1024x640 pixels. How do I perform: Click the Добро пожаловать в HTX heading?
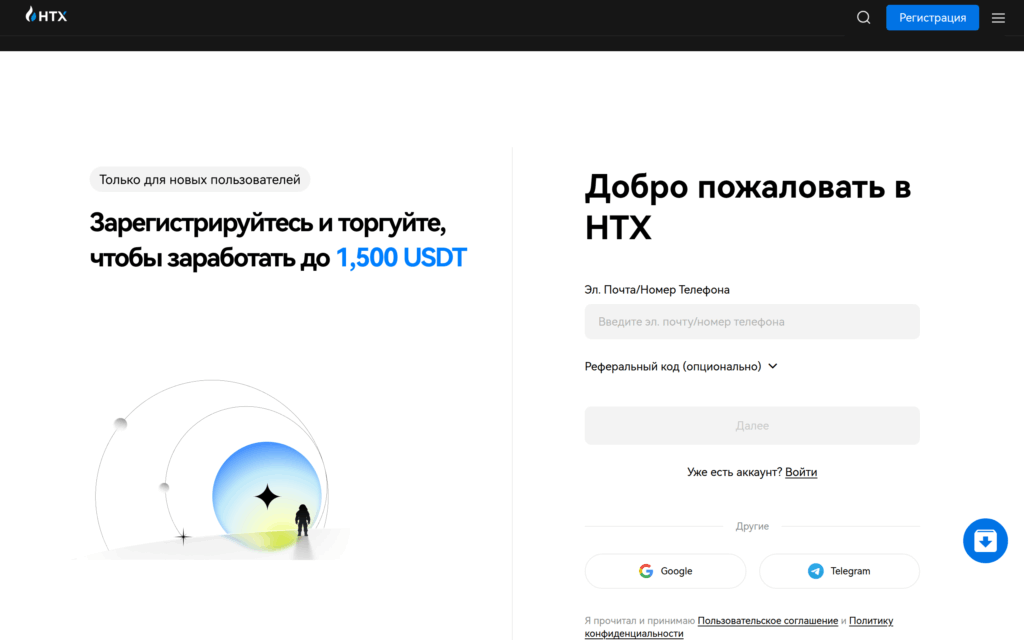(x=748, y=207)
